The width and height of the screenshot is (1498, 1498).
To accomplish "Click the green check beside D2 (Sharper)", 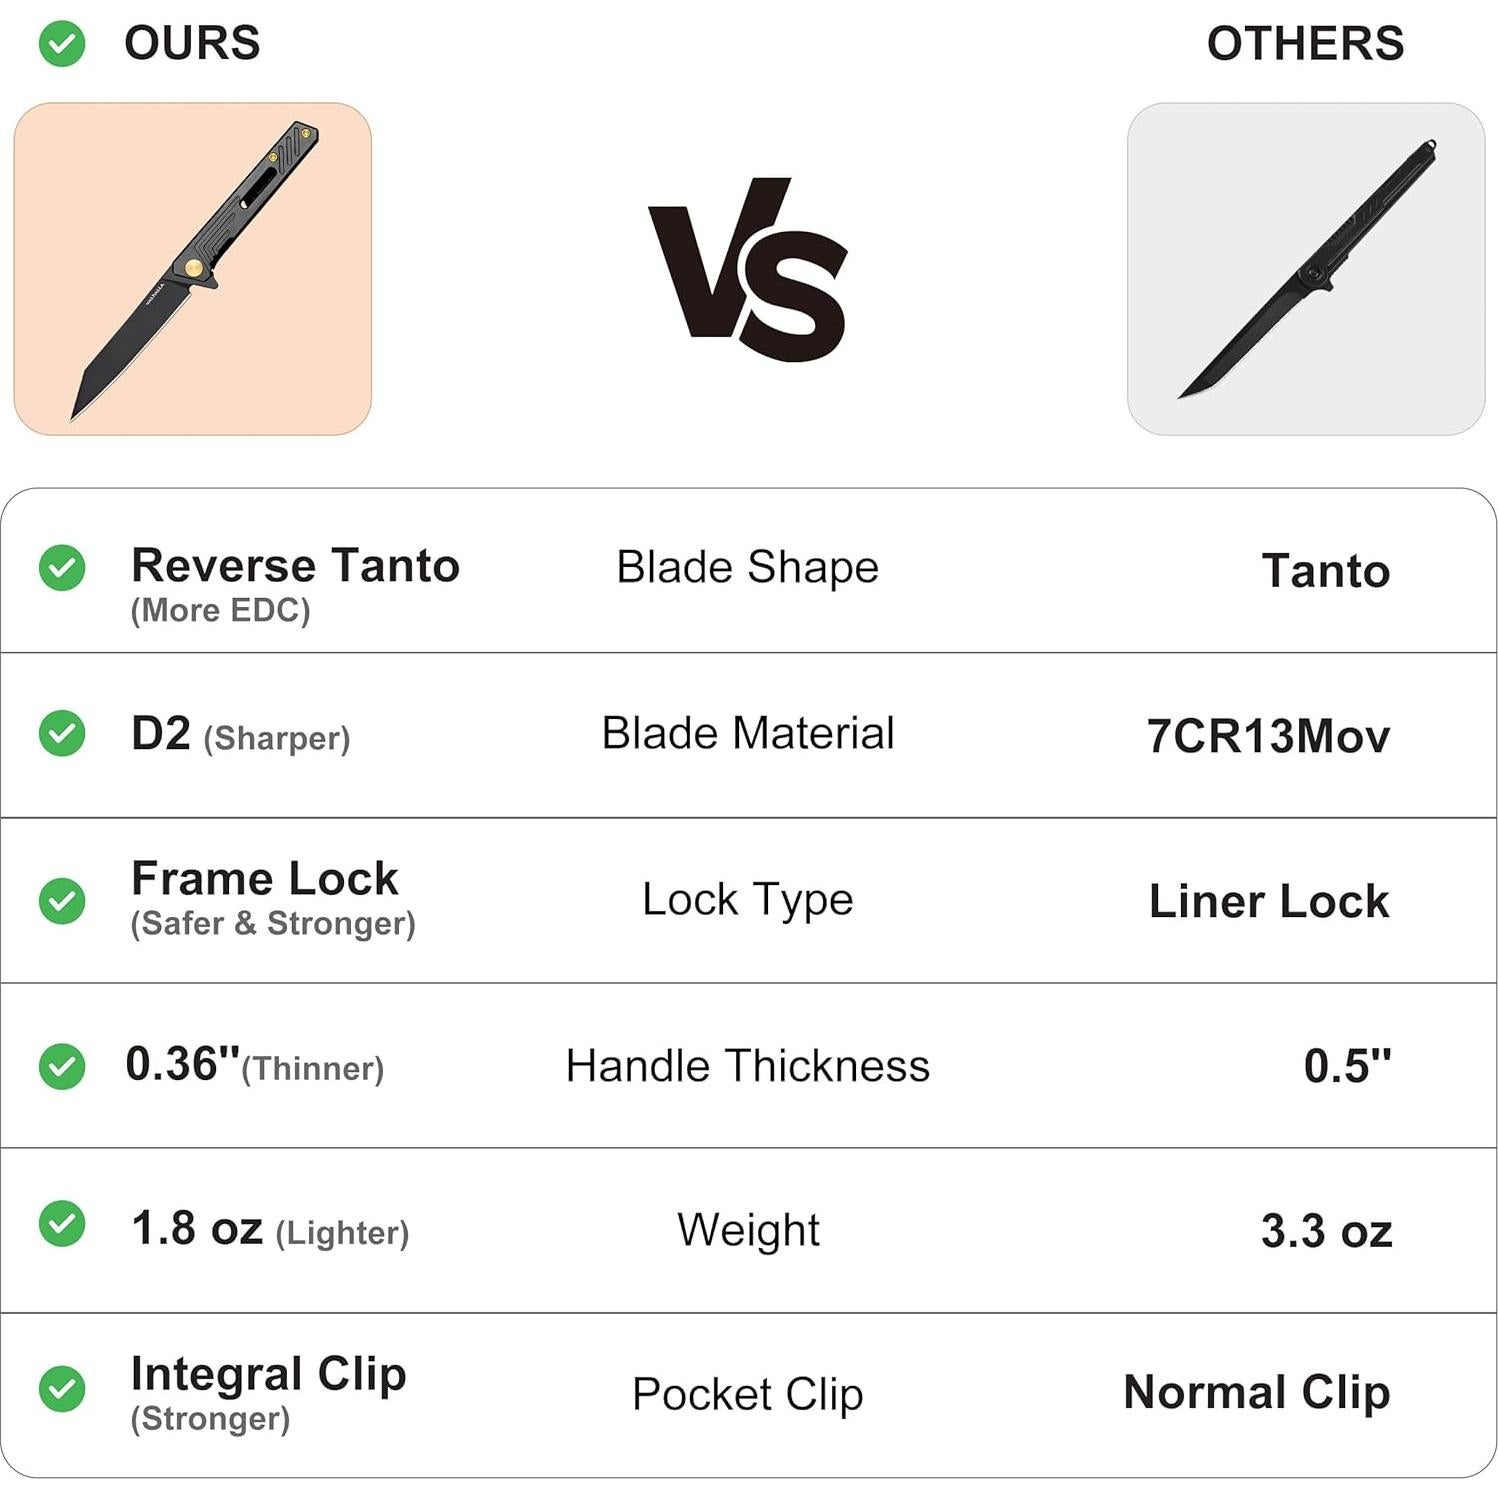I will coord(62,733).
